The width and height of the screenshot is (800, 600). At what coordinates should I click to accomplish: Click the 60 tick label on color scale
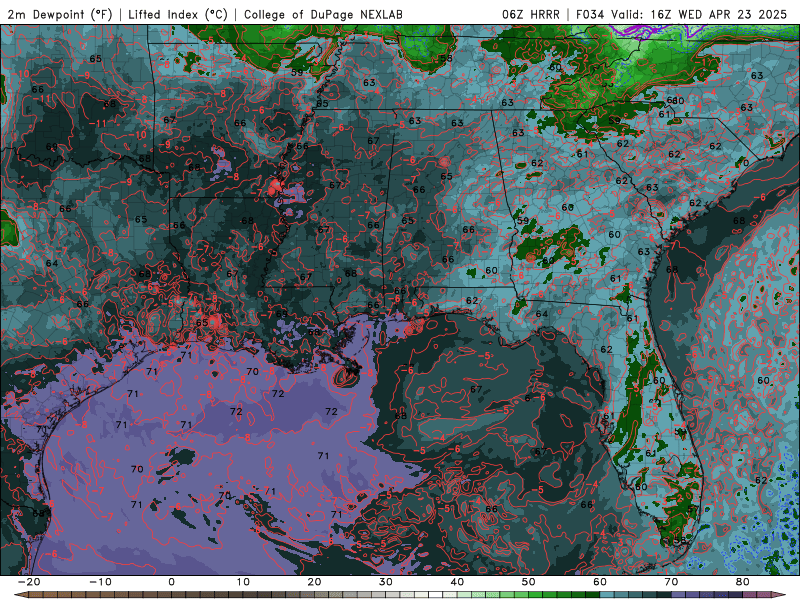pos(600,582)
